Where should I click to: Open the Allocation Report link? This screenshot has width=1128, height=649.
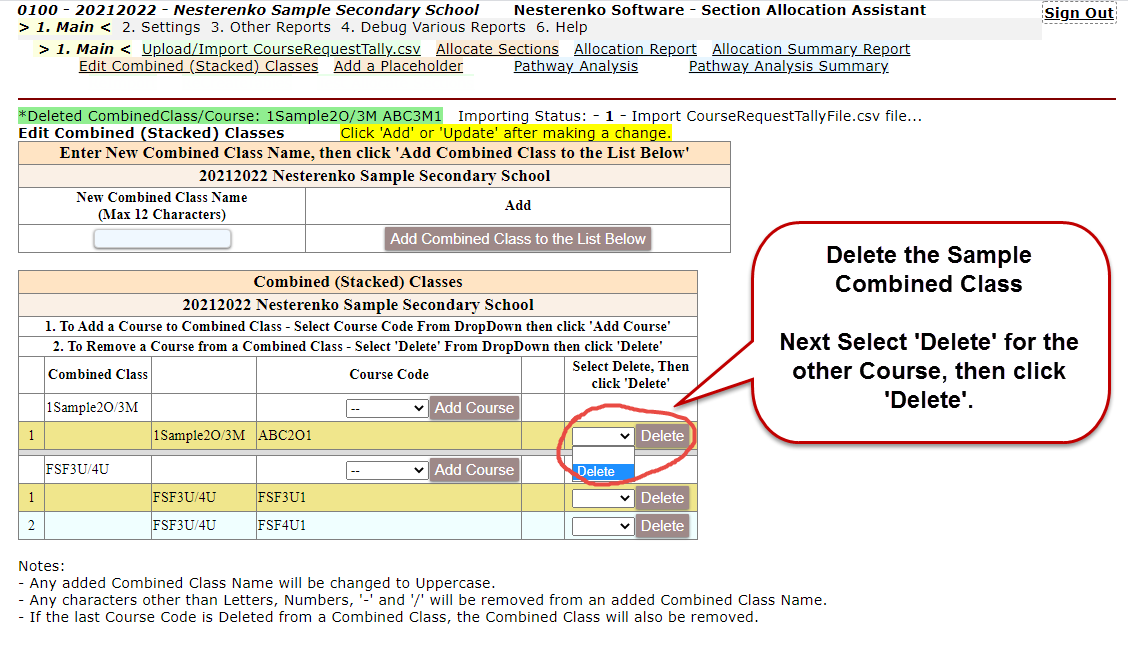point(635,49)
